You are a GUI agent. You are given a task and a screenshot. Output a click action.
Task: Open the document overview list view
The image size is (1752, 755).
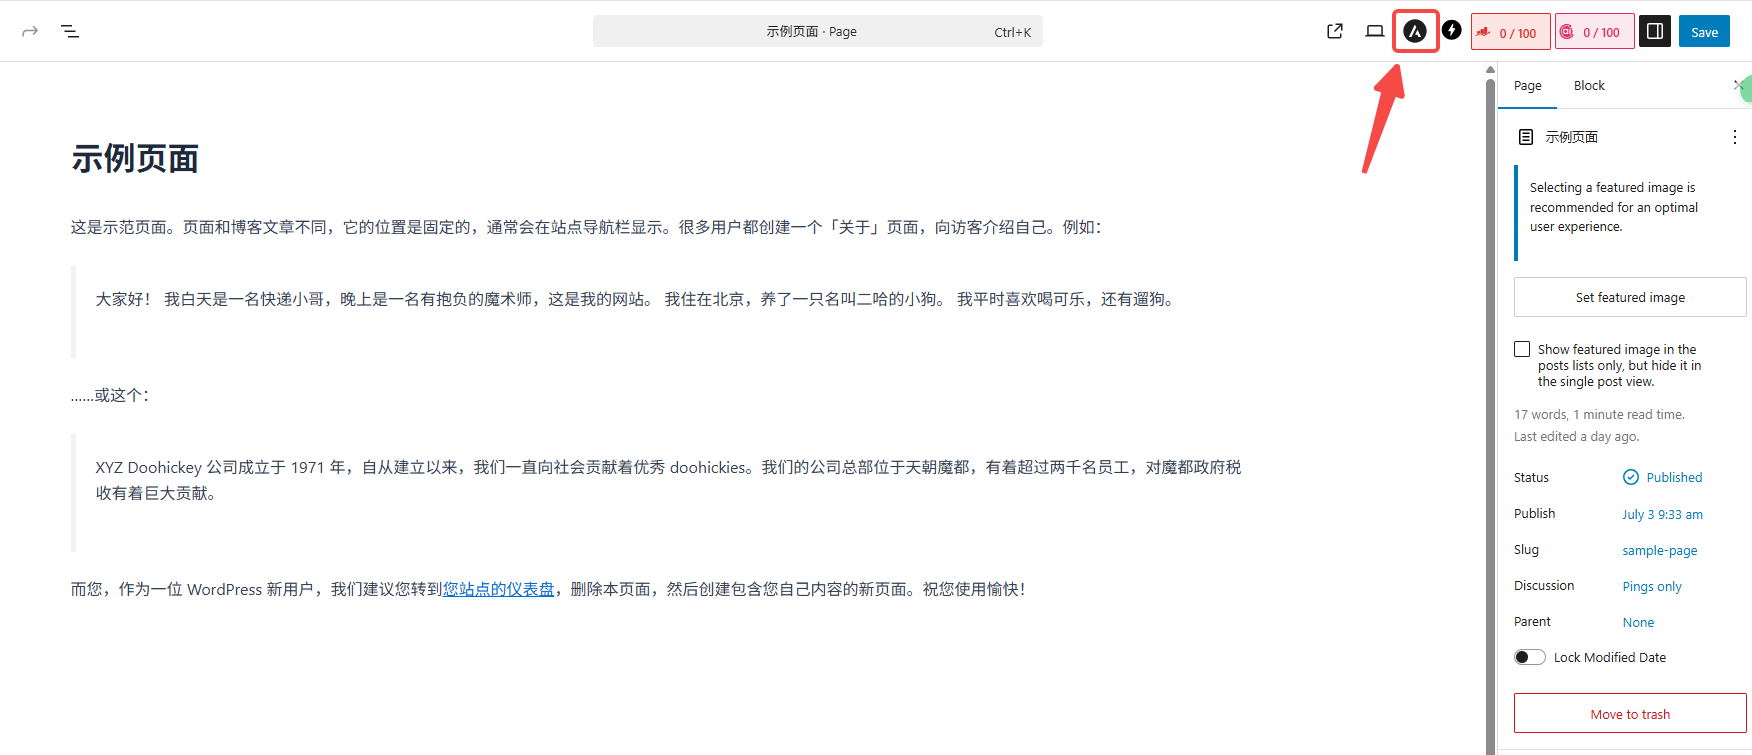pos(70,31)
